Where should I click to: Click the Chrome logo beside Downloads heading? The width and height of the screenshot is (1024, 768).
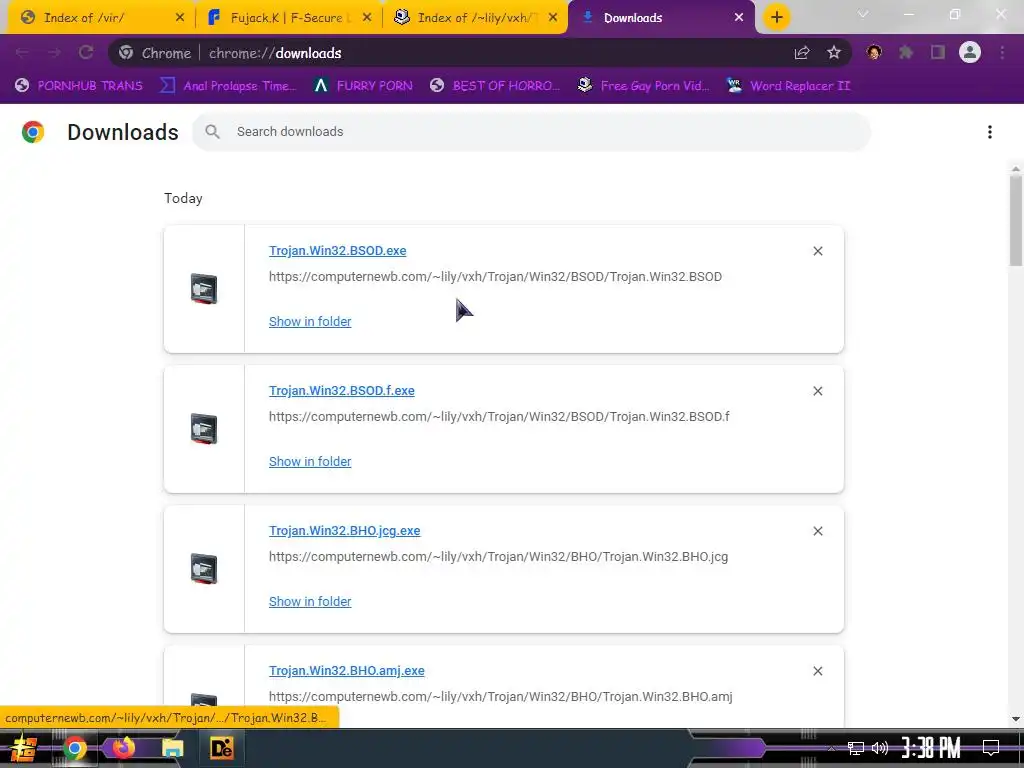(x=33, y=132)
